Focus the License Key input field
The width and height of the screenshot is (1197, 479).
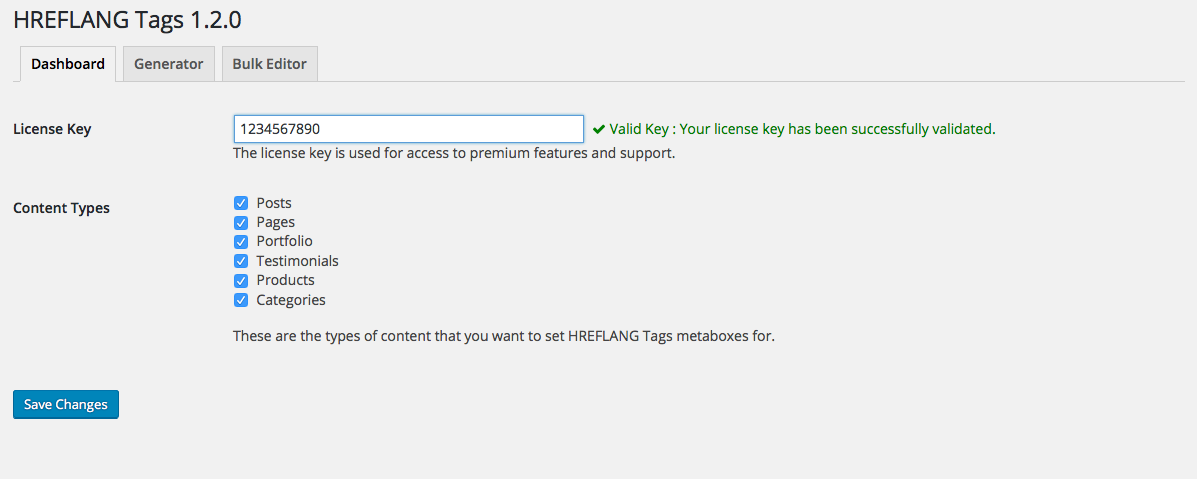[x=408, y=129]
